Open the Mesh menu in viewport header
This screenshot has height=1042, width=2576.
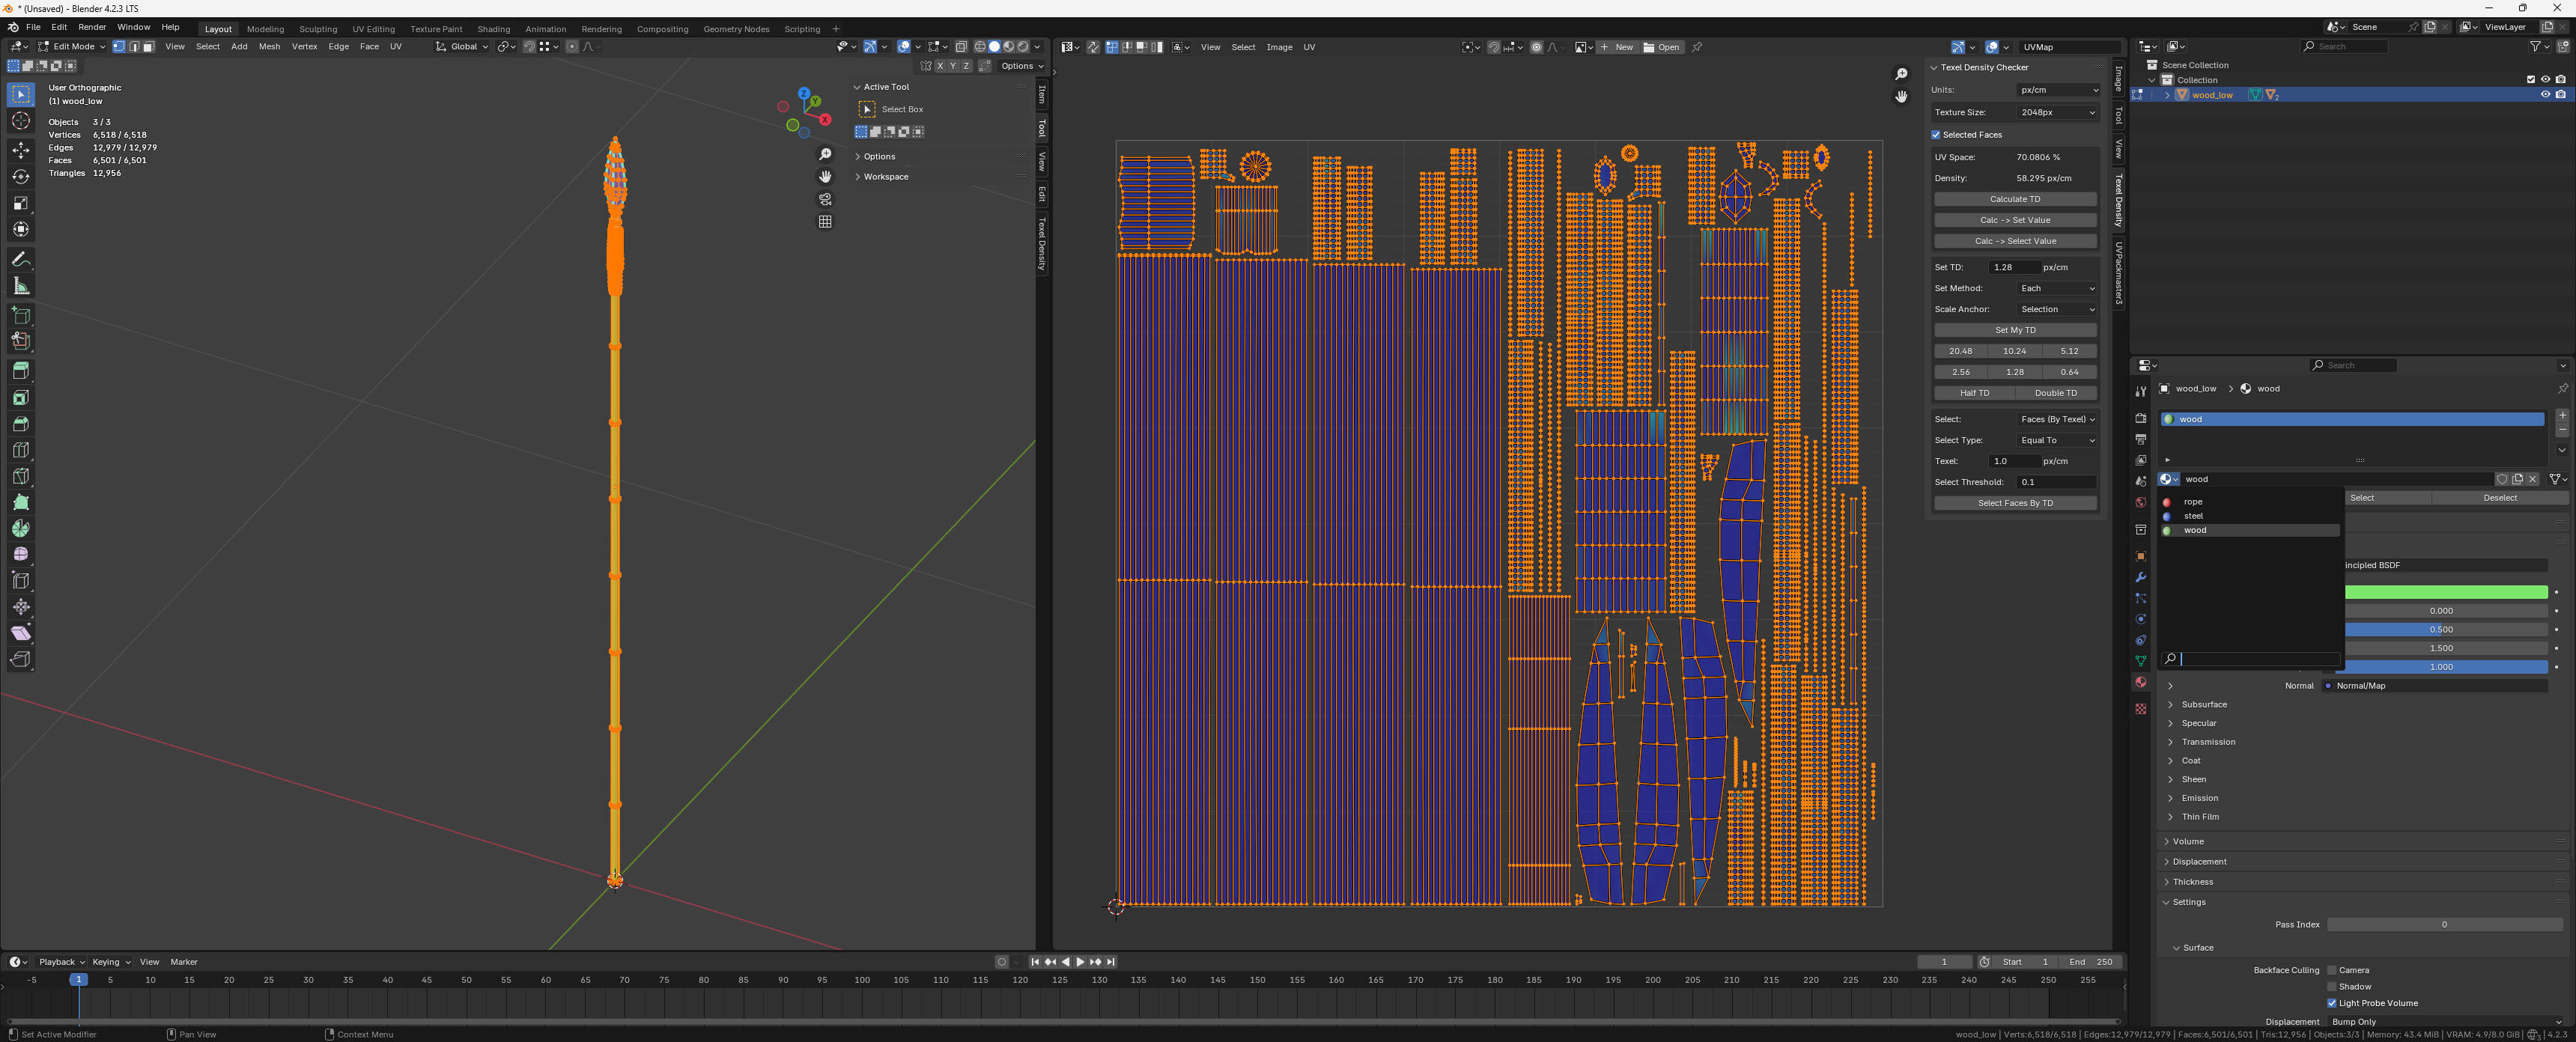(269, 47)
